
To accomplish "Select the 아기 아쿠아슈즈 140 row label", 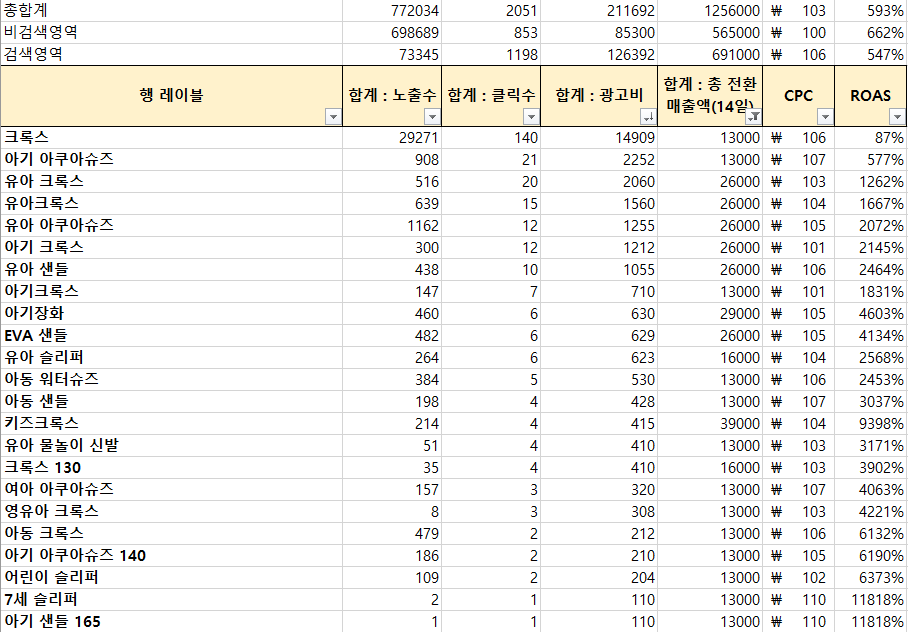I will (x=75, y=556).
